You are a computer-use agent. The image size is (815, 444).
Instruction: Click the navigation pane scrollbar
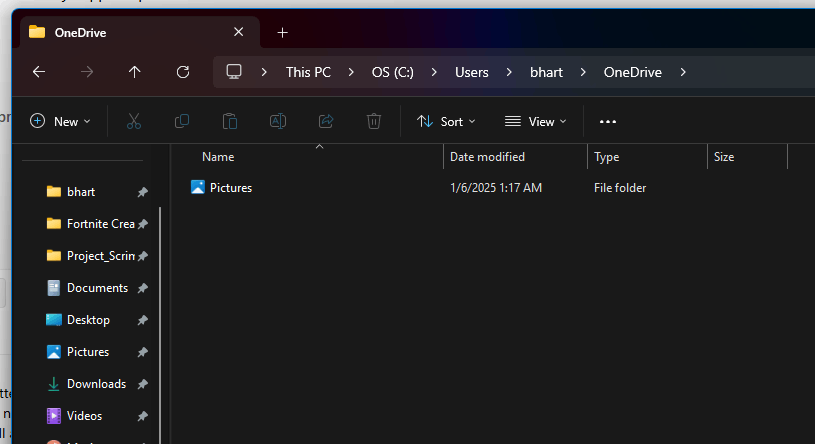tap(160, 325)
